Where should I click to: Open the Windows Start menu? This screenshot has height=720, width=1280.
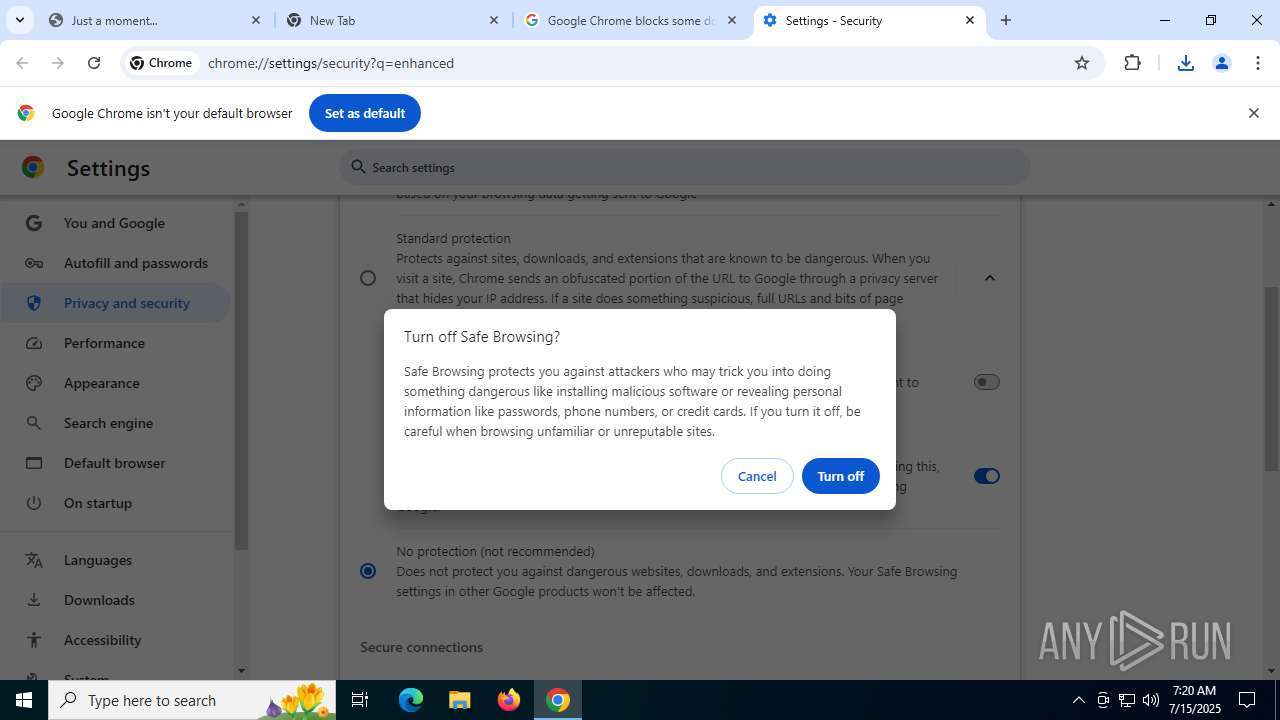click(24, 700)
